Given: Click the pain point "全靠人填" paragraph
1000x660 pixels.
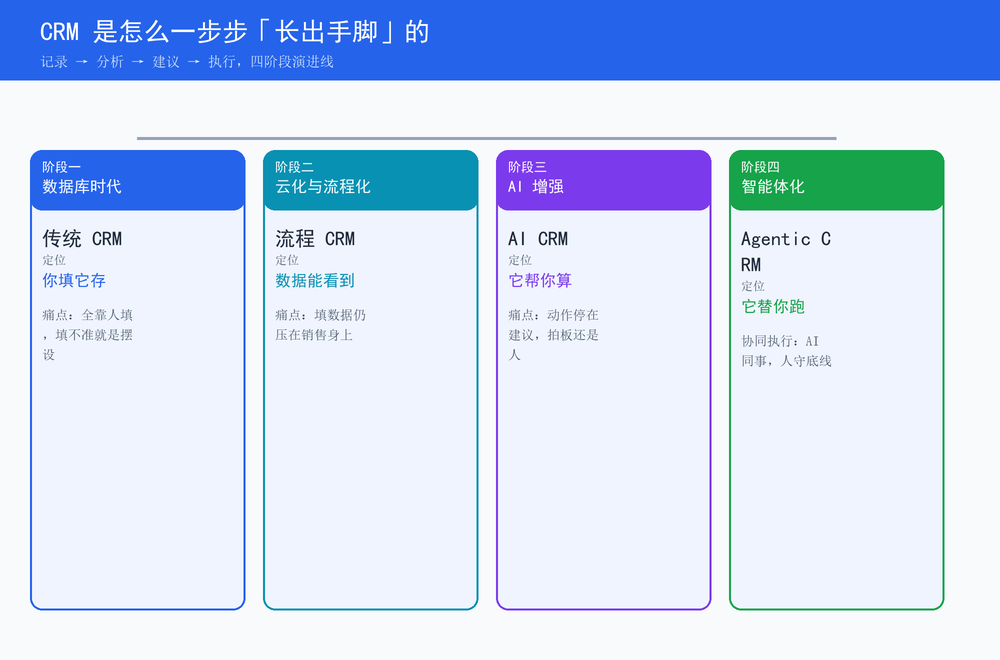Looking at the screenshot, I should coord(87,335).
